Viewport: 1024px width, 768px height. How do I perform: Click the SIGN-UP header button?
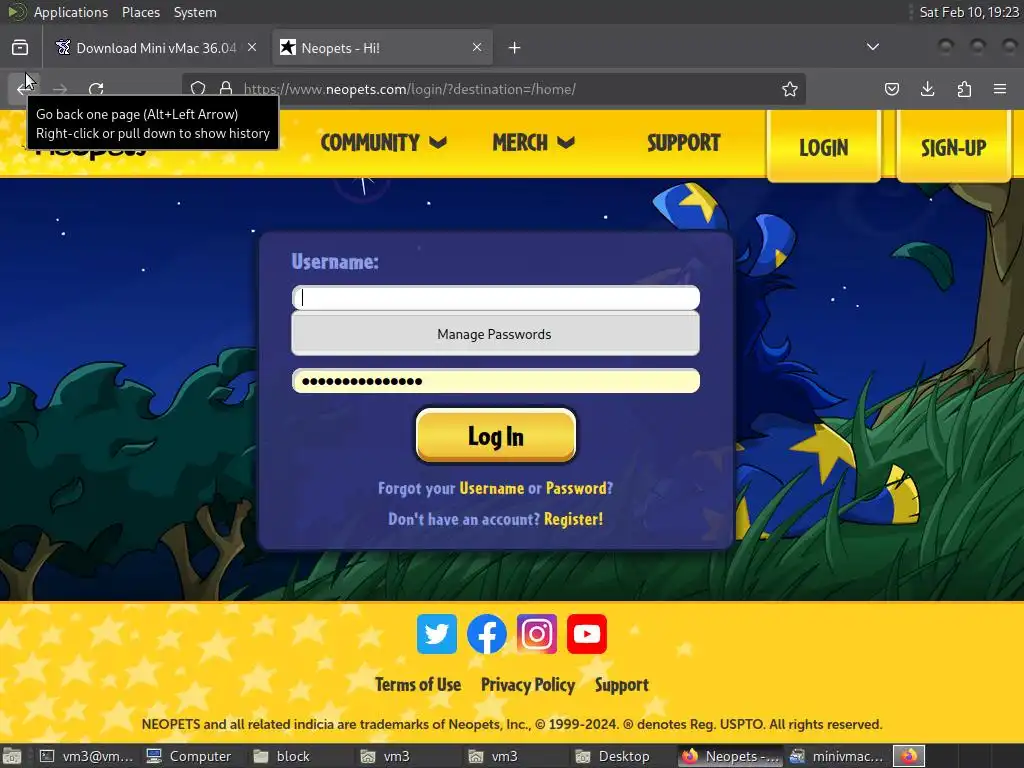point(953,147)
